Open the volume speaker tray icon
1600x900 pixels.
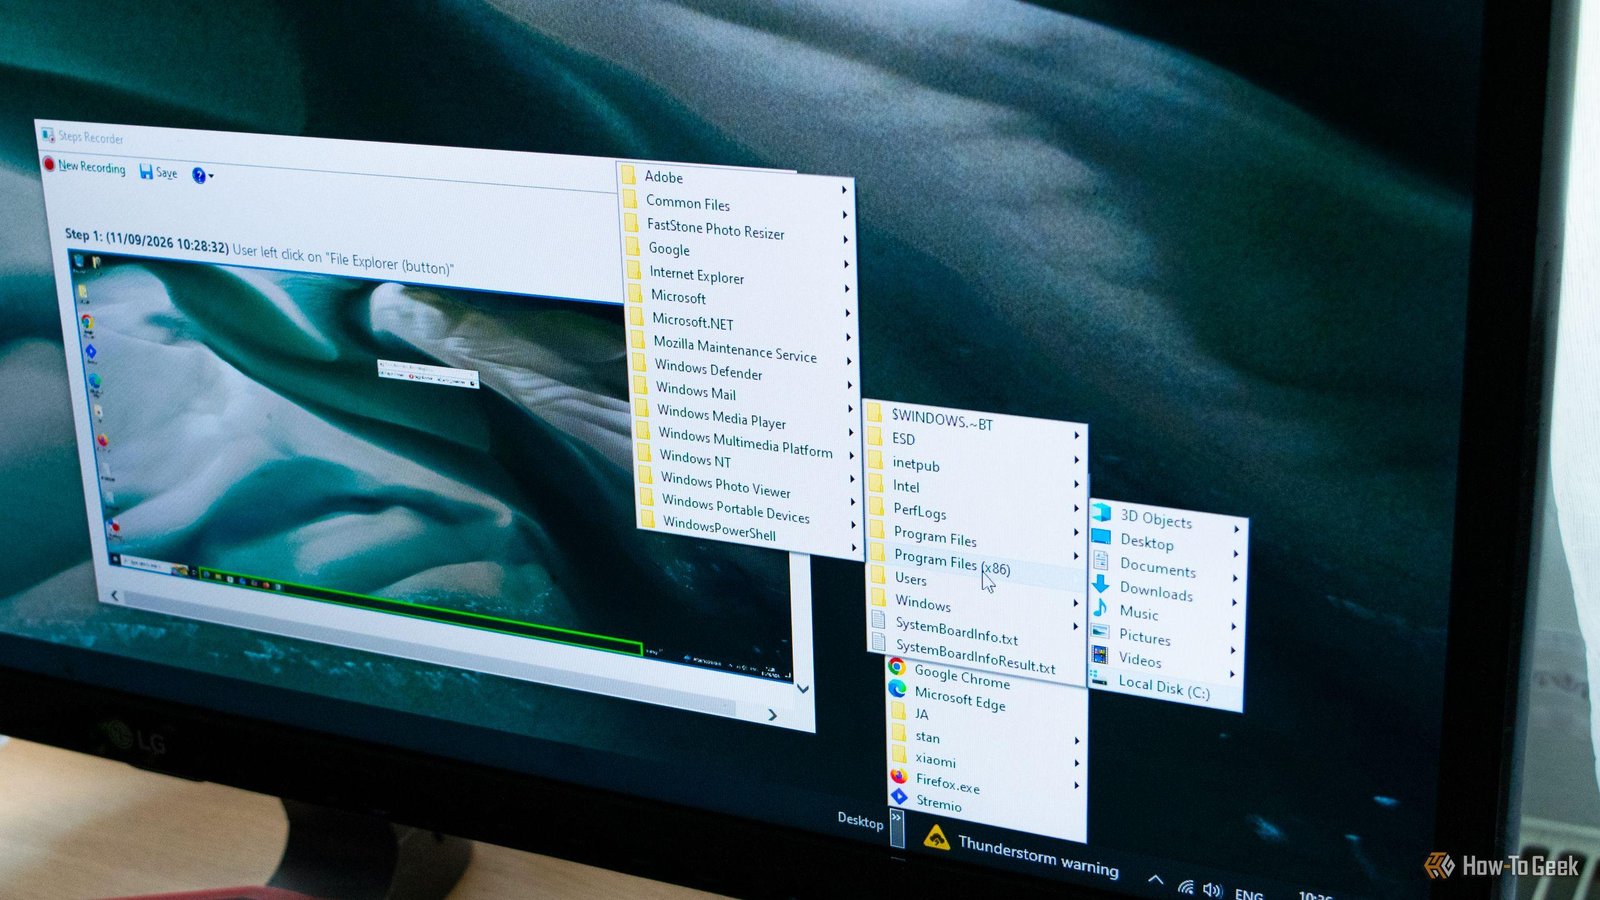click(1212, 889)
